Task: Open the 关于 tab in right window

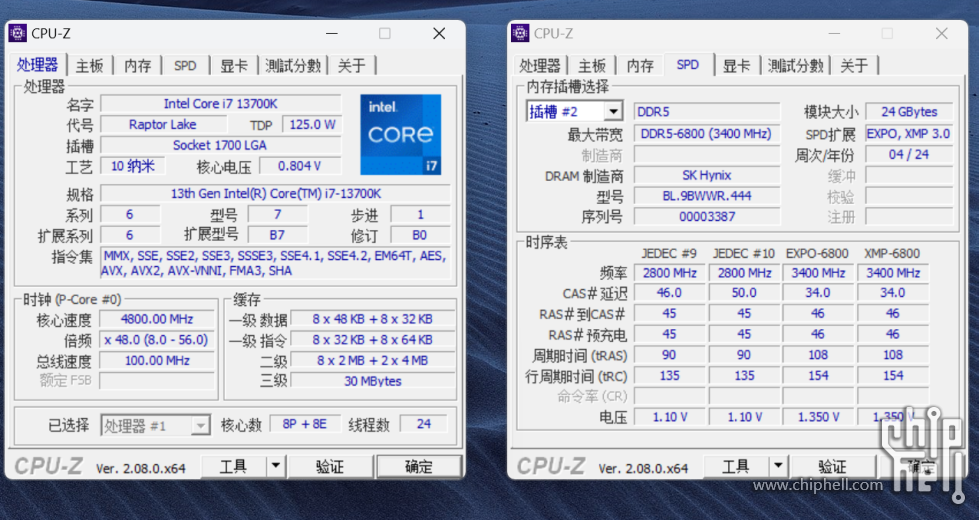Action: tap(854, 66)
